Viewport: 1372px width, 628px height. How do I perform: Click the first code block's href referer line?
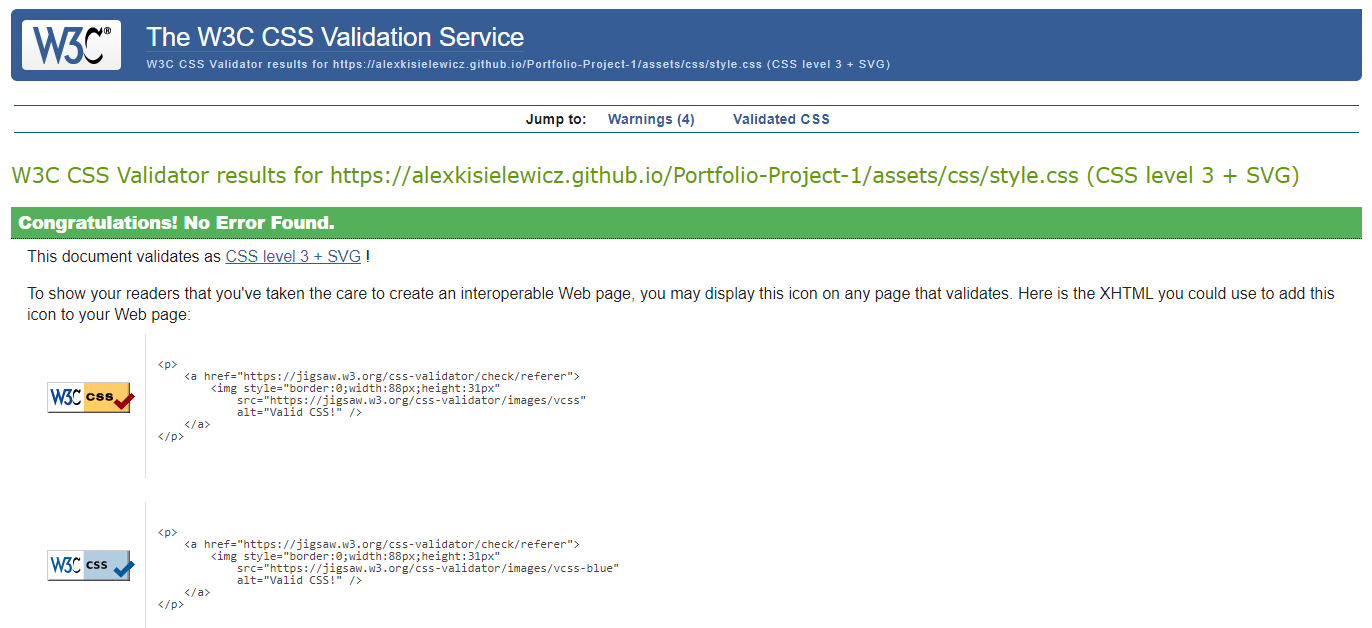click(382, 376)
